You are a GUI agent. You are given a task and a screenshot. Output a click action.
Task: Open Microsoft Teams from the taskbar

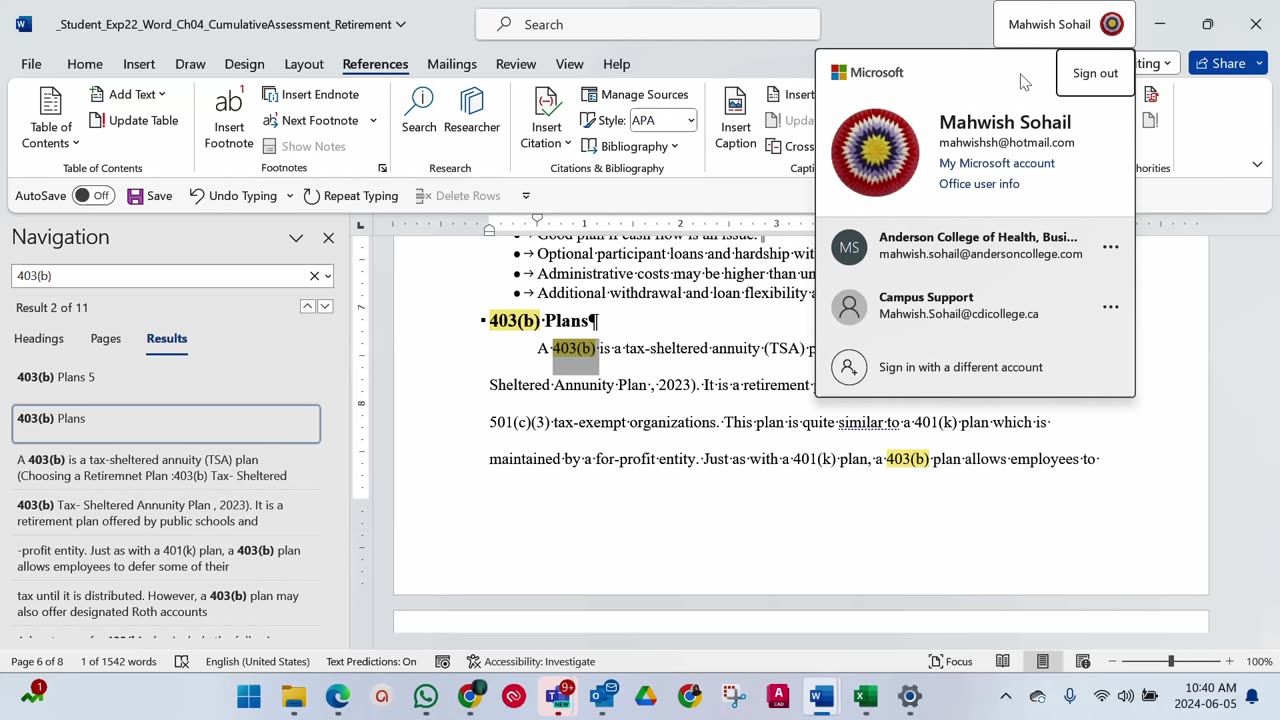click(558, 696)
